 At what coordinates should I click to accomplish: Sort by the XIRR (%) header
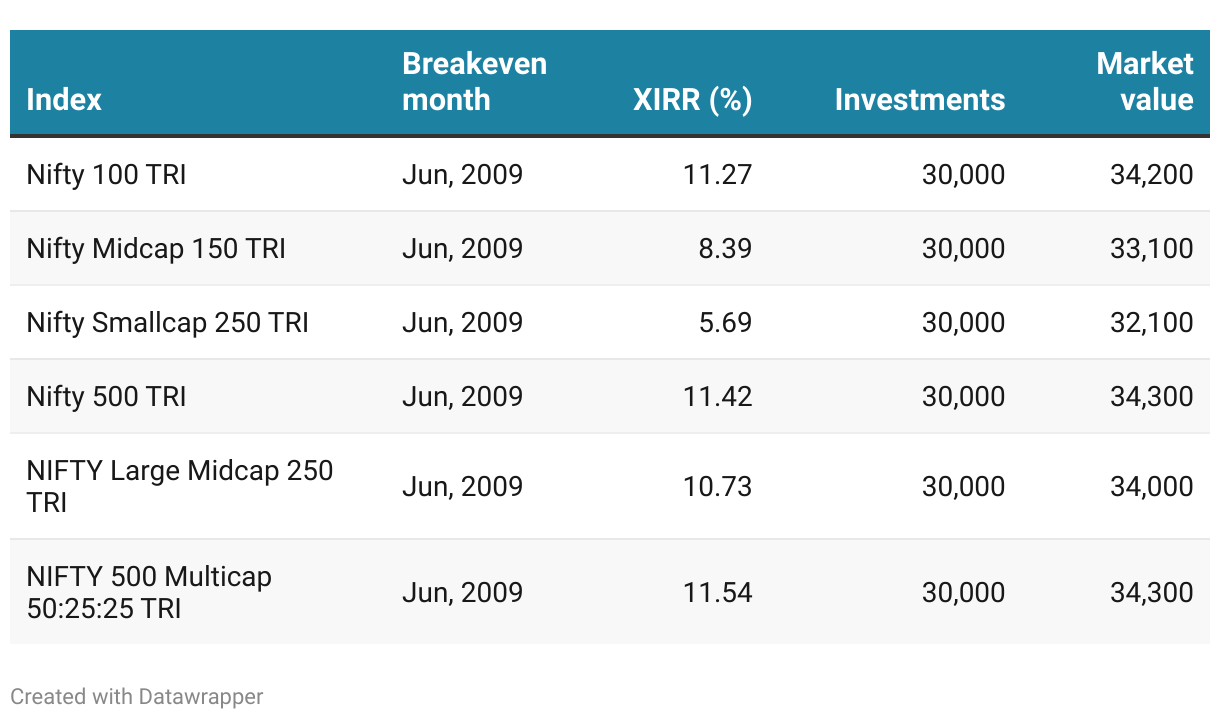tap(692, 100)
